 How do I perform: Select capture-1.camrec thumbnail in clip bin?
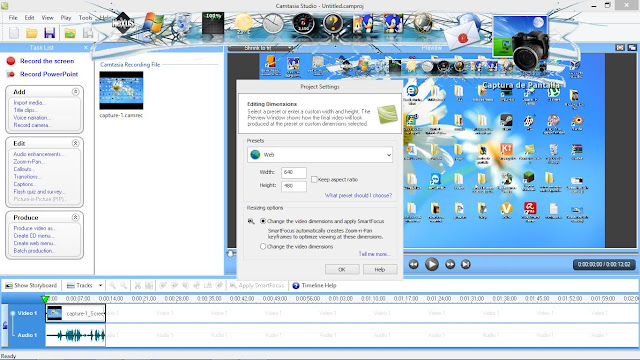point(121,91)
